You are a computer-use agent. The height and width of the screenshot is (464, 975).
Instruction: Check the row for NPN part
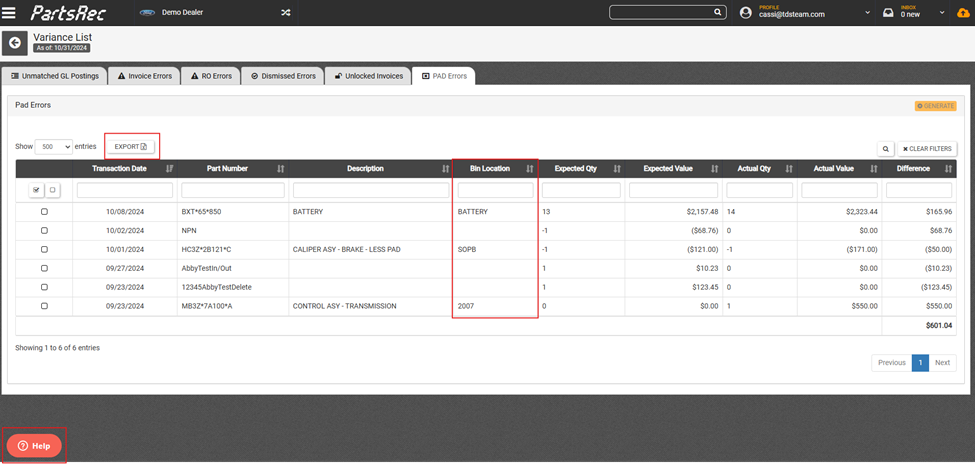tap(44, 231)
